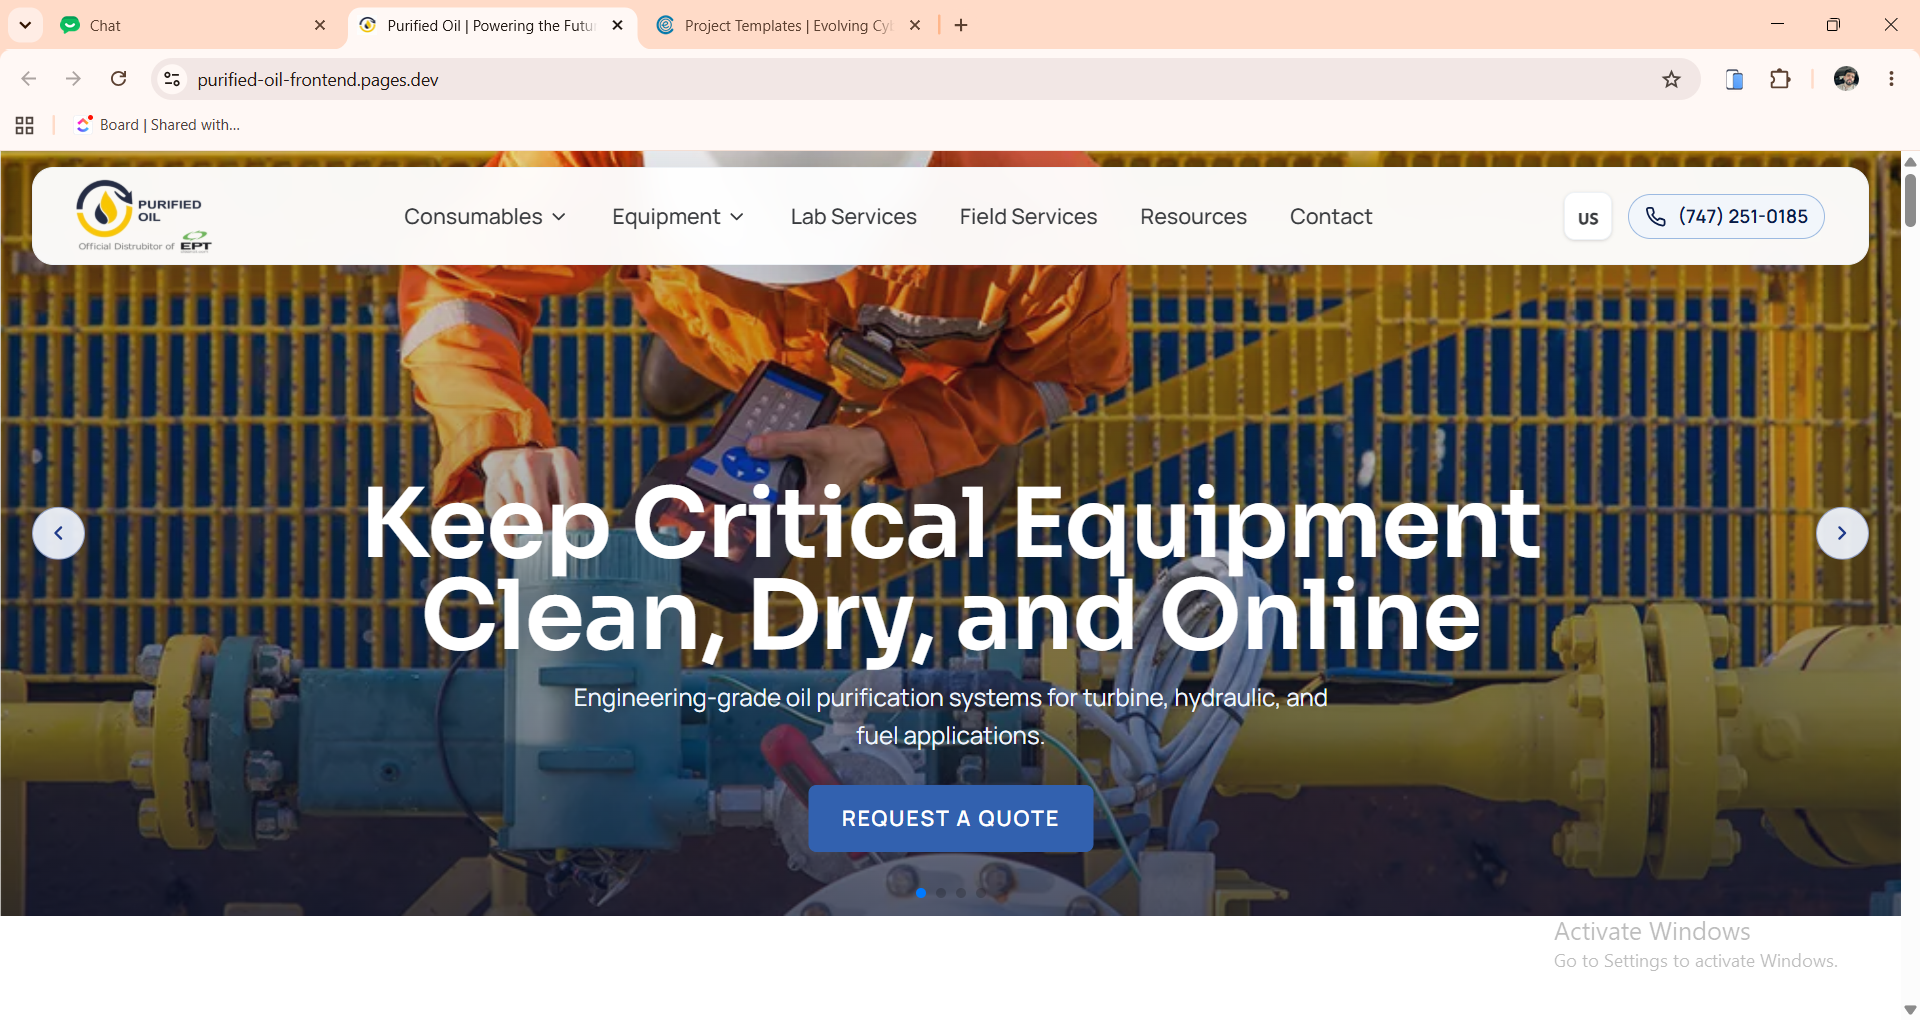This screenshot has height=1020, width=1920.
Task: Select the first carousel dot
Action: (921, 893)
